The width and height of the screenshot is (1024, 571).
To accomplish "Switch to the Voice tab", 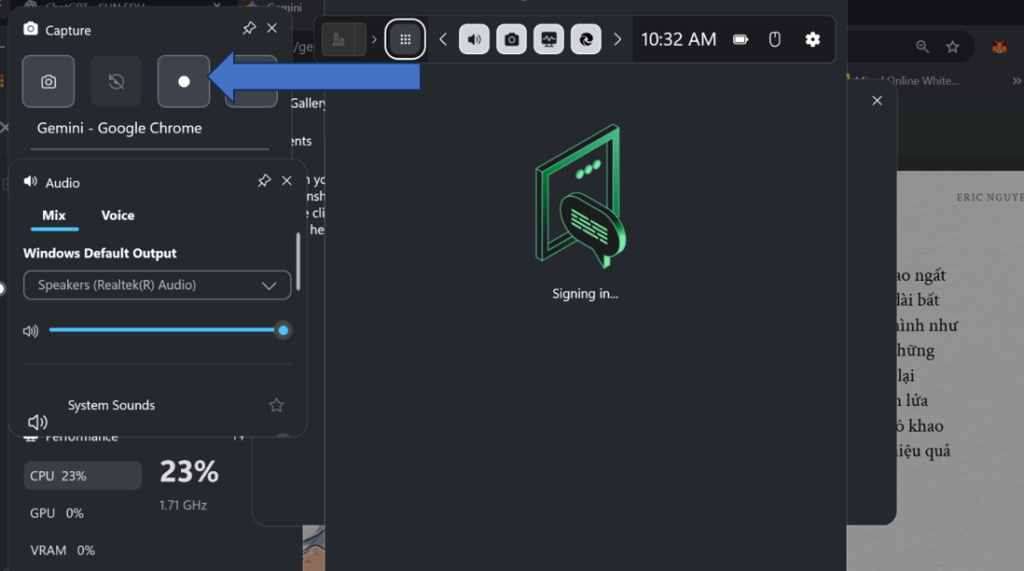I will (117, 215).
